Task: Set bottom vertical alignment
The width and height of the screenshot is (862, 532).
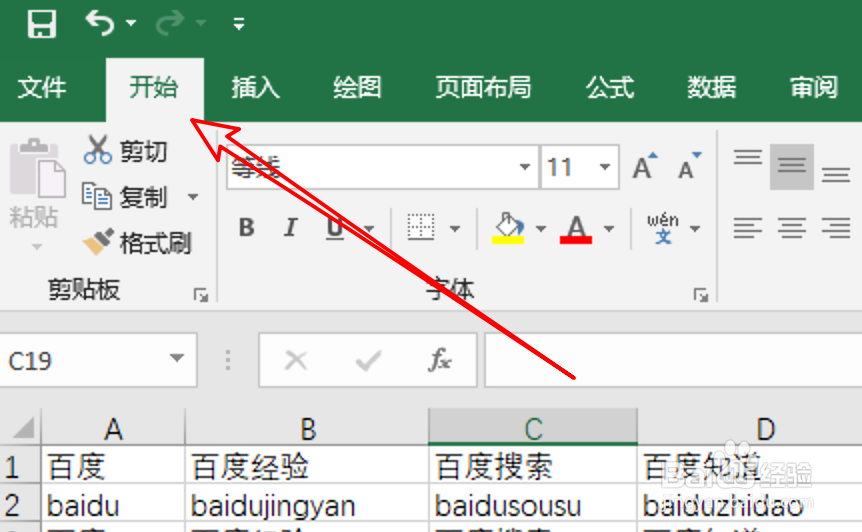Action: (x=836, y=175)
